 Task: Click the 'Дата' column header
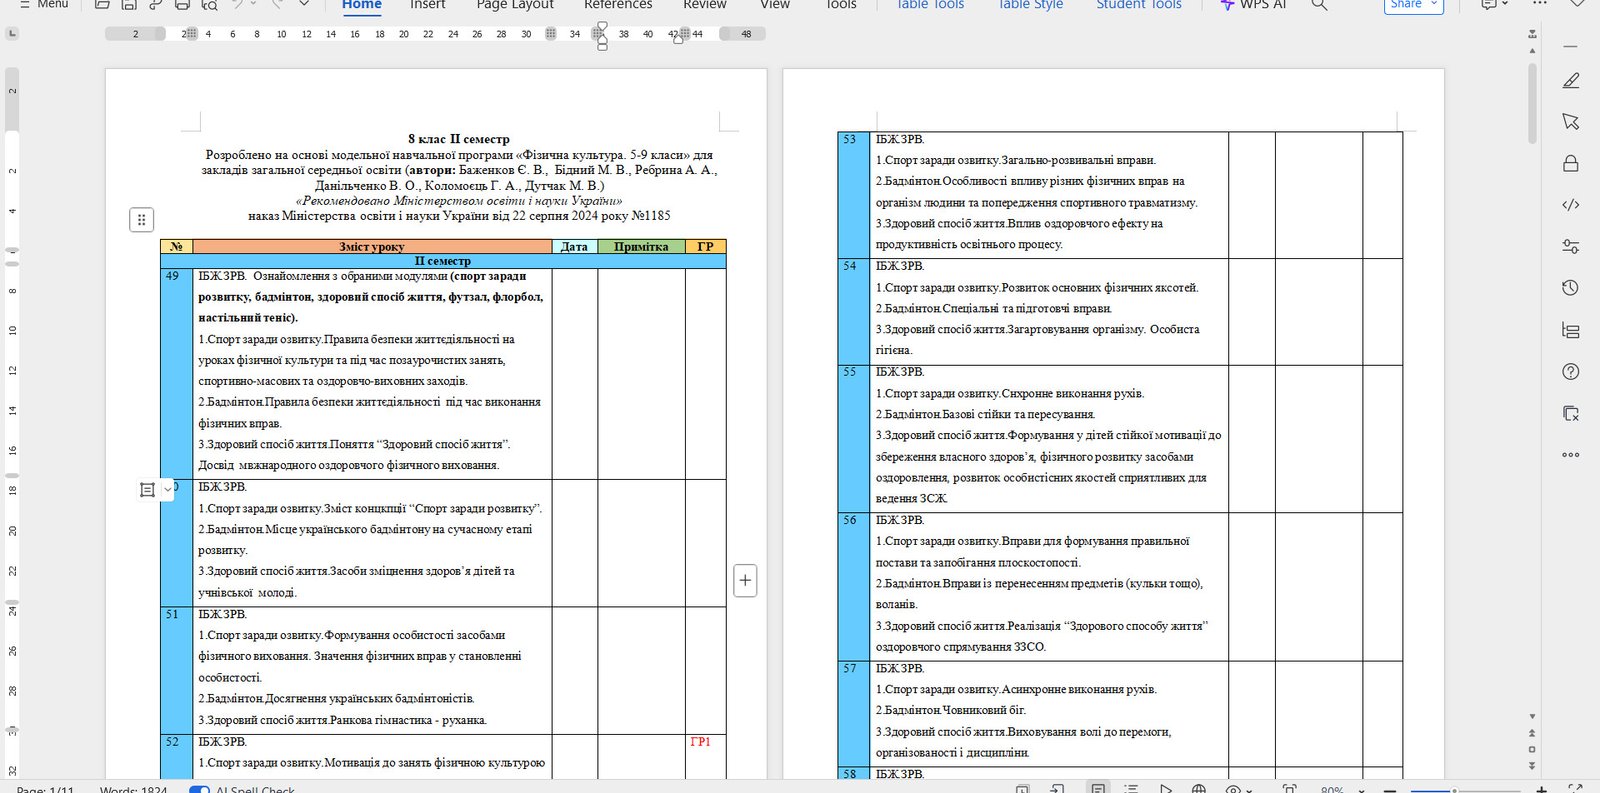(x=575, y=246)
